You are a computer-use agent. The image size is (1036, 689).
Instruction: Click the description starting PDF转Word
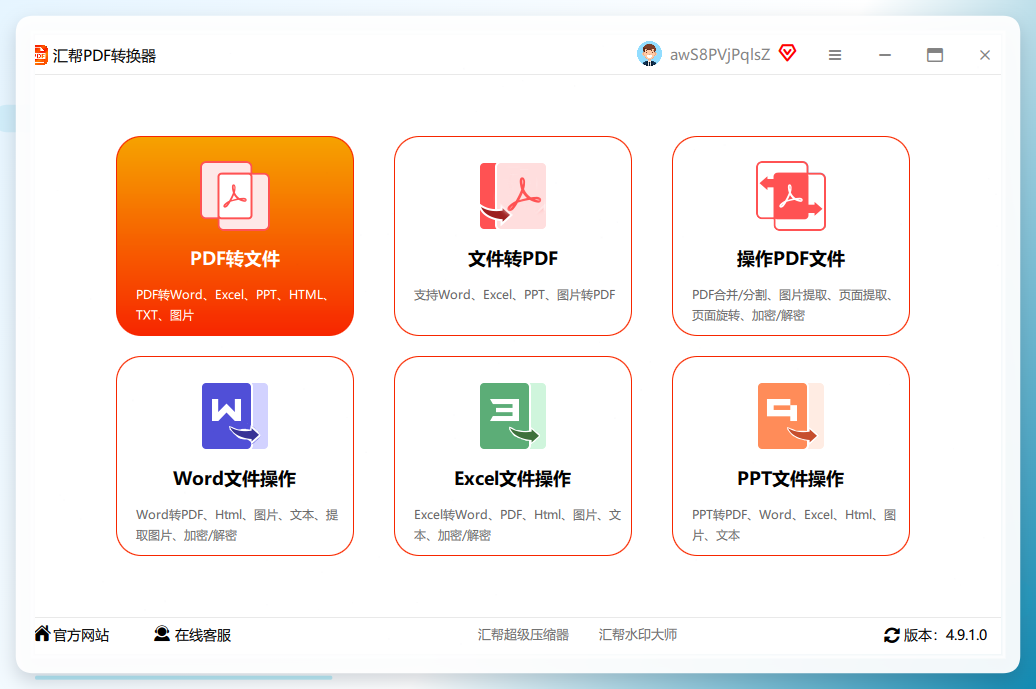click(233, 305)
